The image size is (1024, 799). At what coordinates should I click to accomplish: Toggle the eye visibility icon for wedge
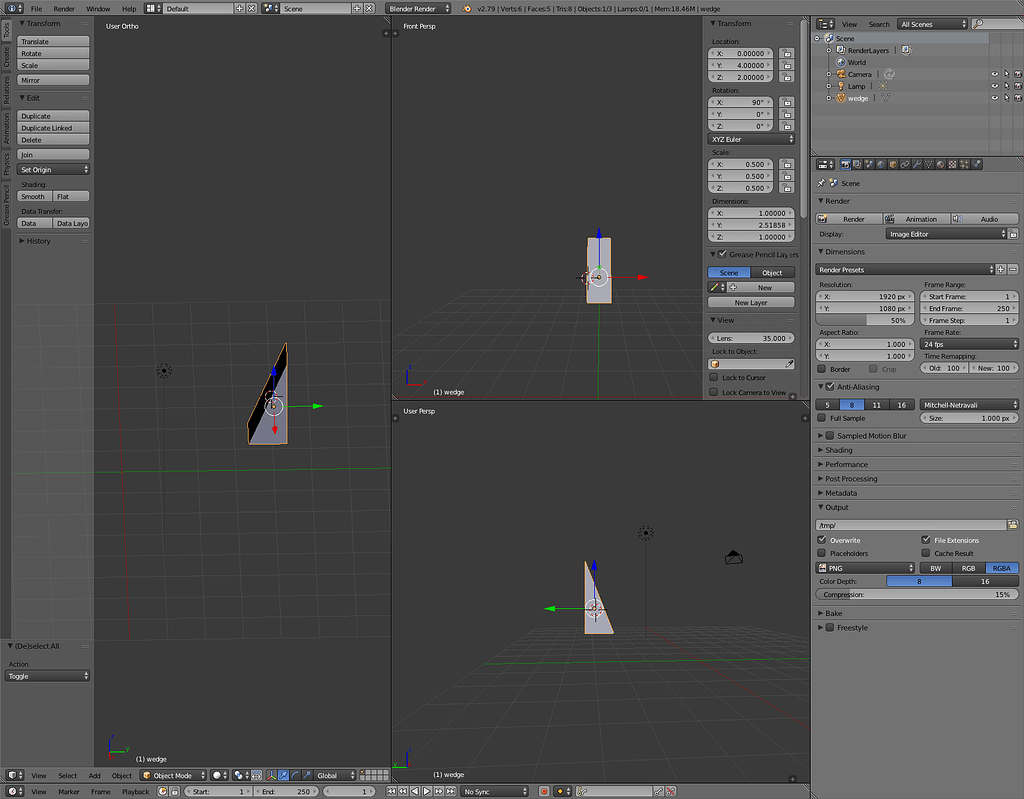click(994, 97)
